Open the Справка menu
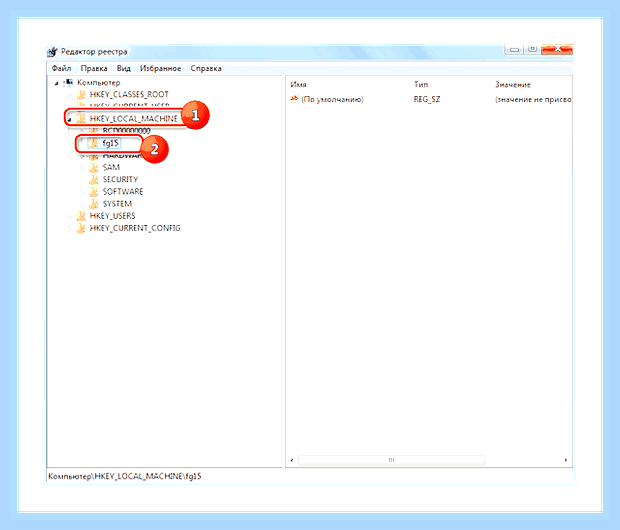The width and height of the screenshot is (620, 530). [206, 68]
